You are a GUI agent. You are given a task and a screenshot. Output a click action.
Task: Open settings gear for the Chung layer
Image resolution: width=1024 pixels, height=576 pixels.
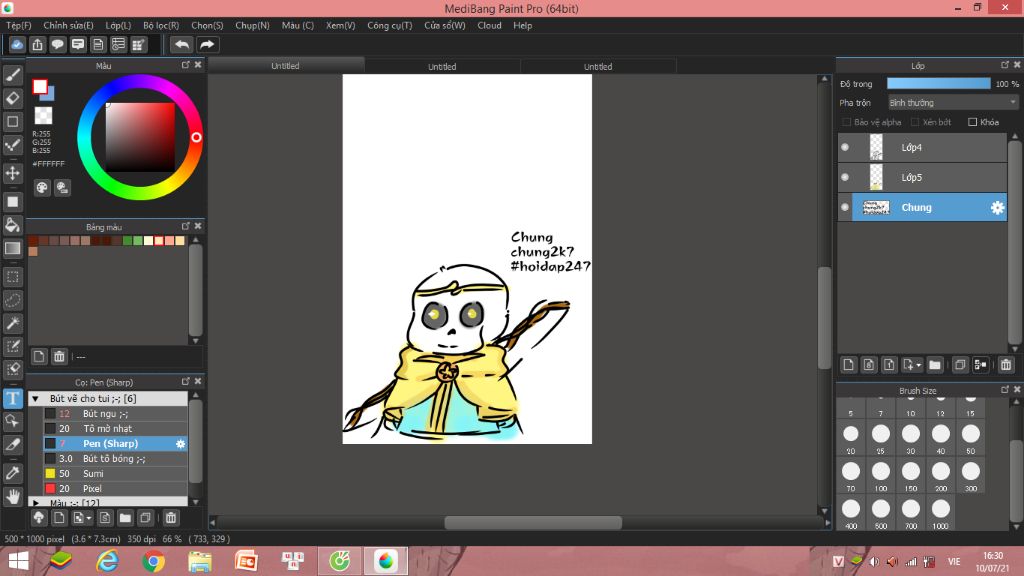point(997,208)
